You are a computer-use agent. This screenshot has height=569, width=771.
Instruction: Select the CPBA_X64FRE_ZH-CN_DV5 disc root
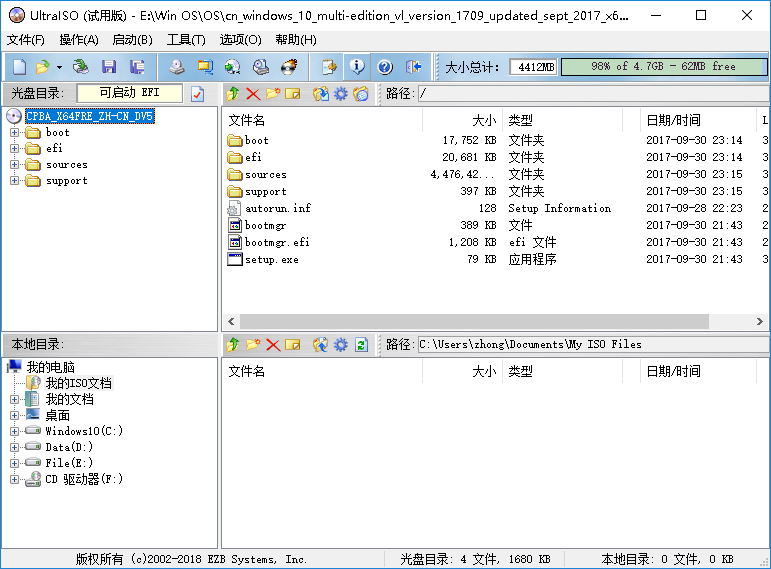(90, 116)
